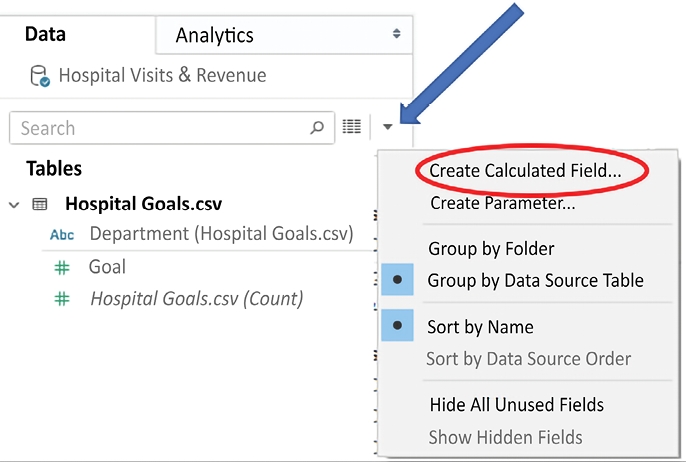
Task: Click the search magnifier icon
Action: 317,127
